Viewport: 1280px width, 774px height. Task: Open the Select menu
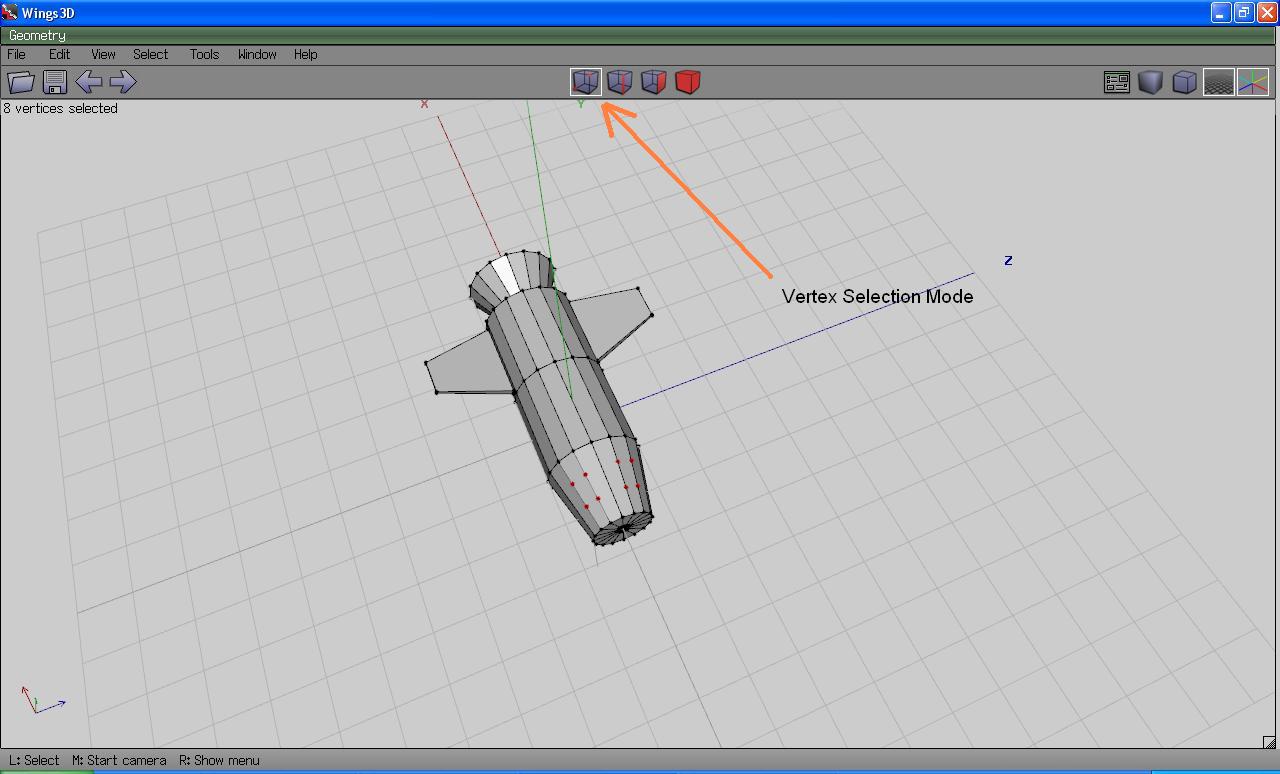click(151, 54)
